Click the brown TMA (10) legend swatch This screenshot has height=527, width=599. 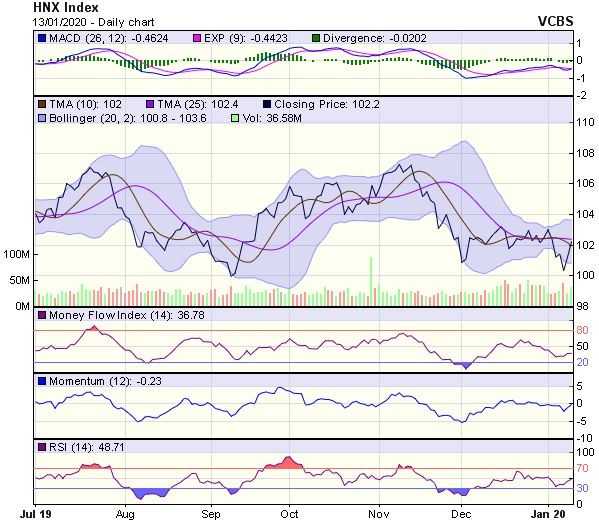tap(42, 104)
